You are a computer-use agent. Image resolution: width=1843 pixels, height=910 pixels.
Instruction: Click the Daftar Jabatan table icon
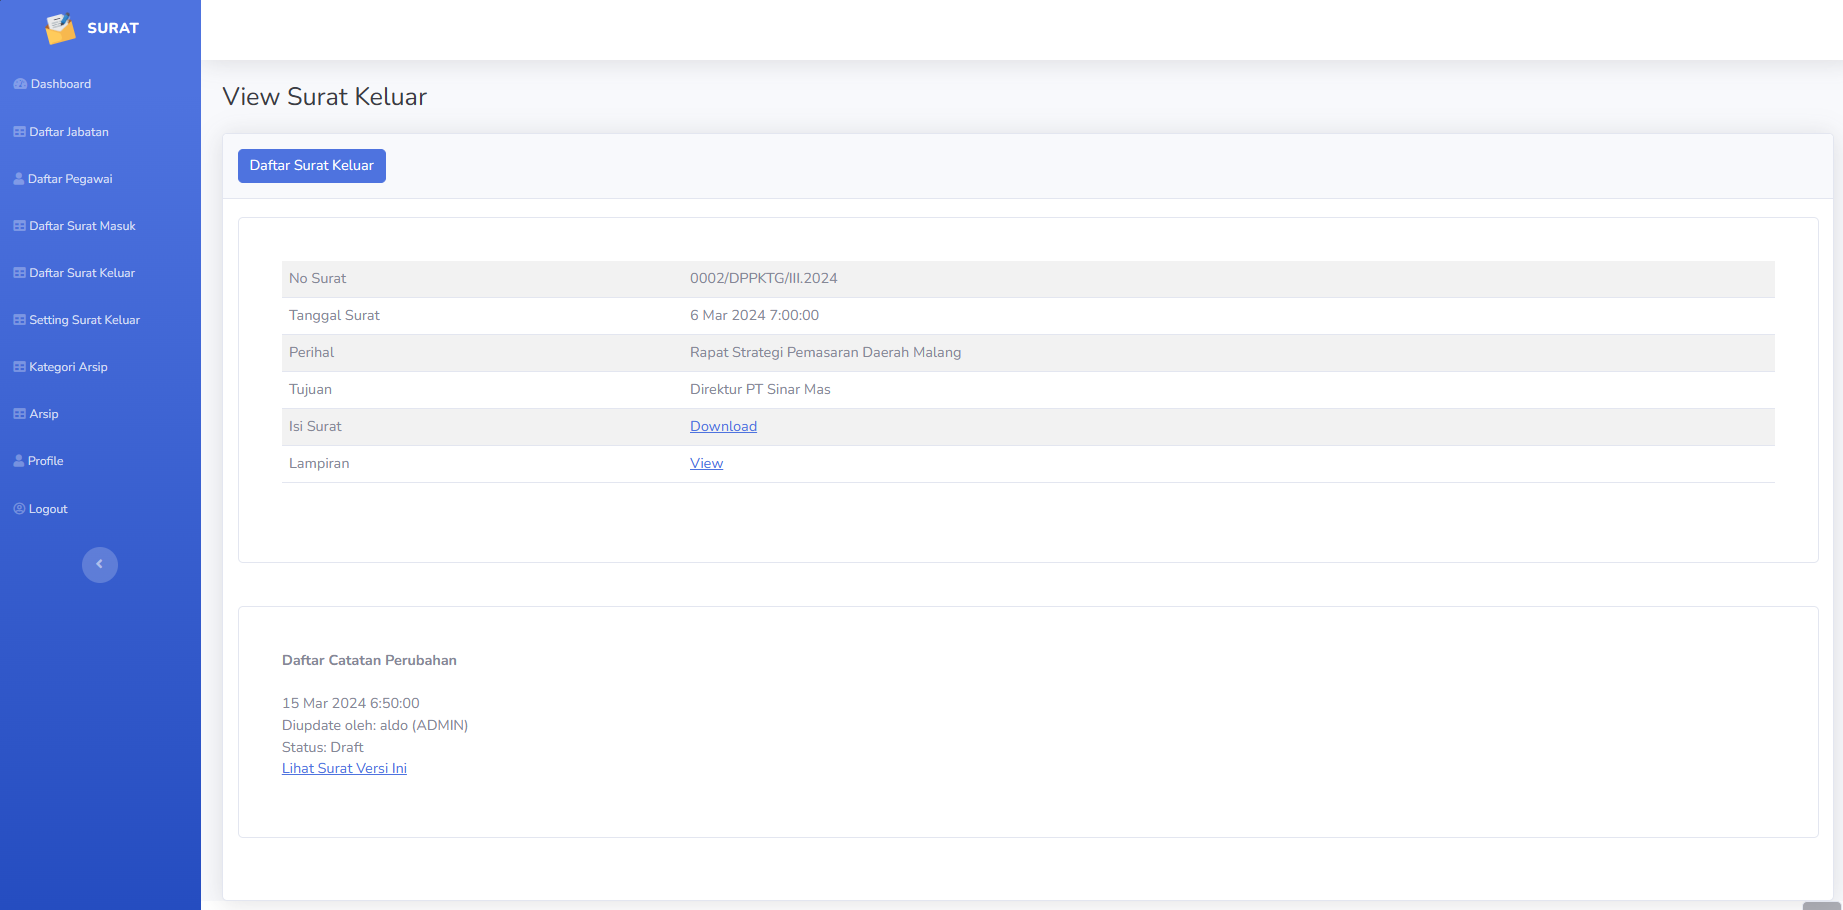click(19, 132)
